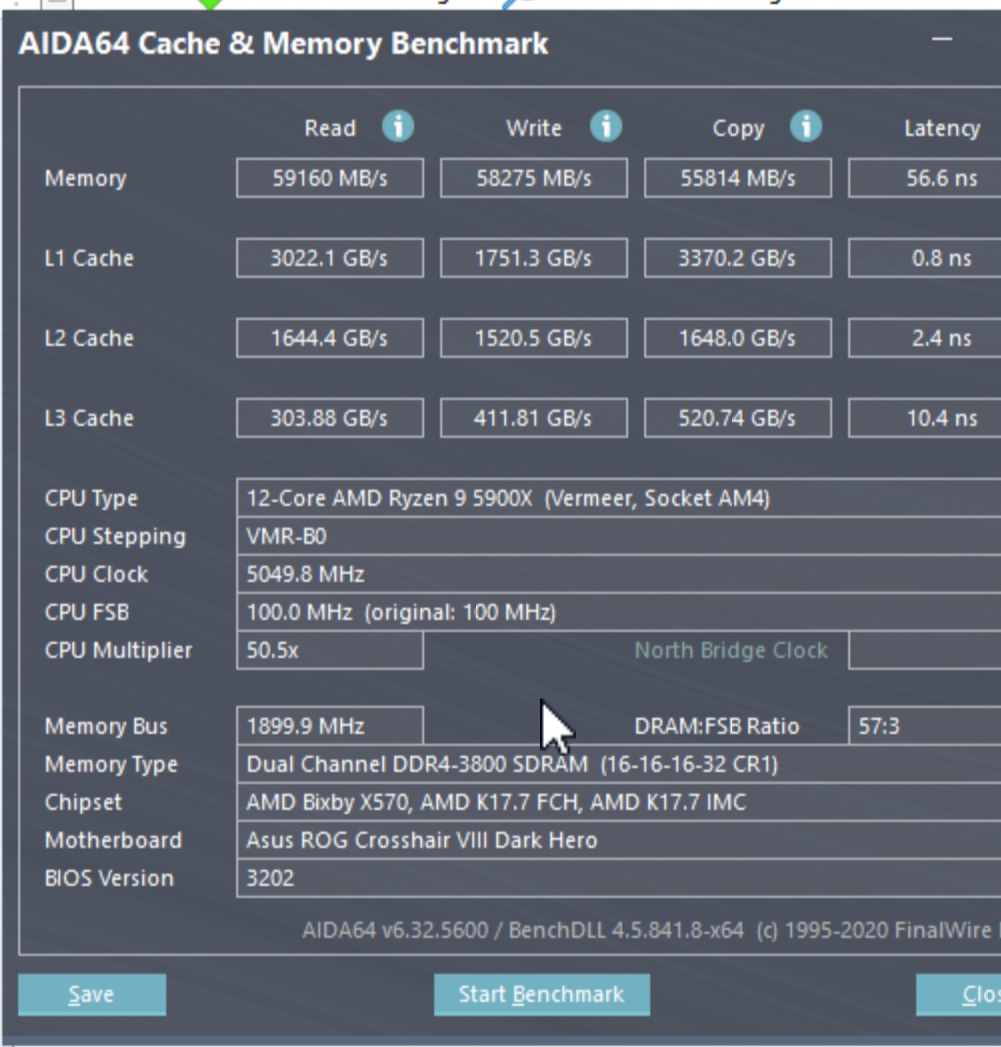Save the benchmark results
The width and height of the screenshot is (1001, 1047).
pos(92,994)
